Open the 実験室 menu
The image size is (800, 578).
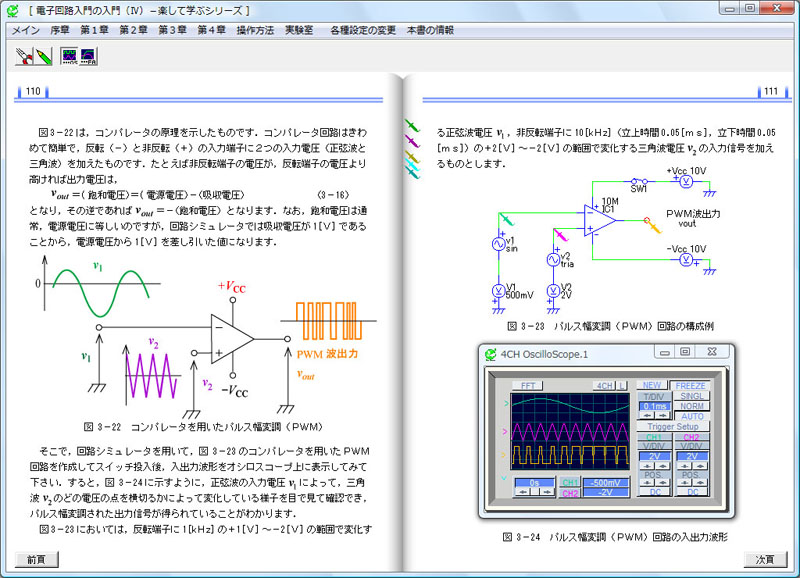coord(299,30)
